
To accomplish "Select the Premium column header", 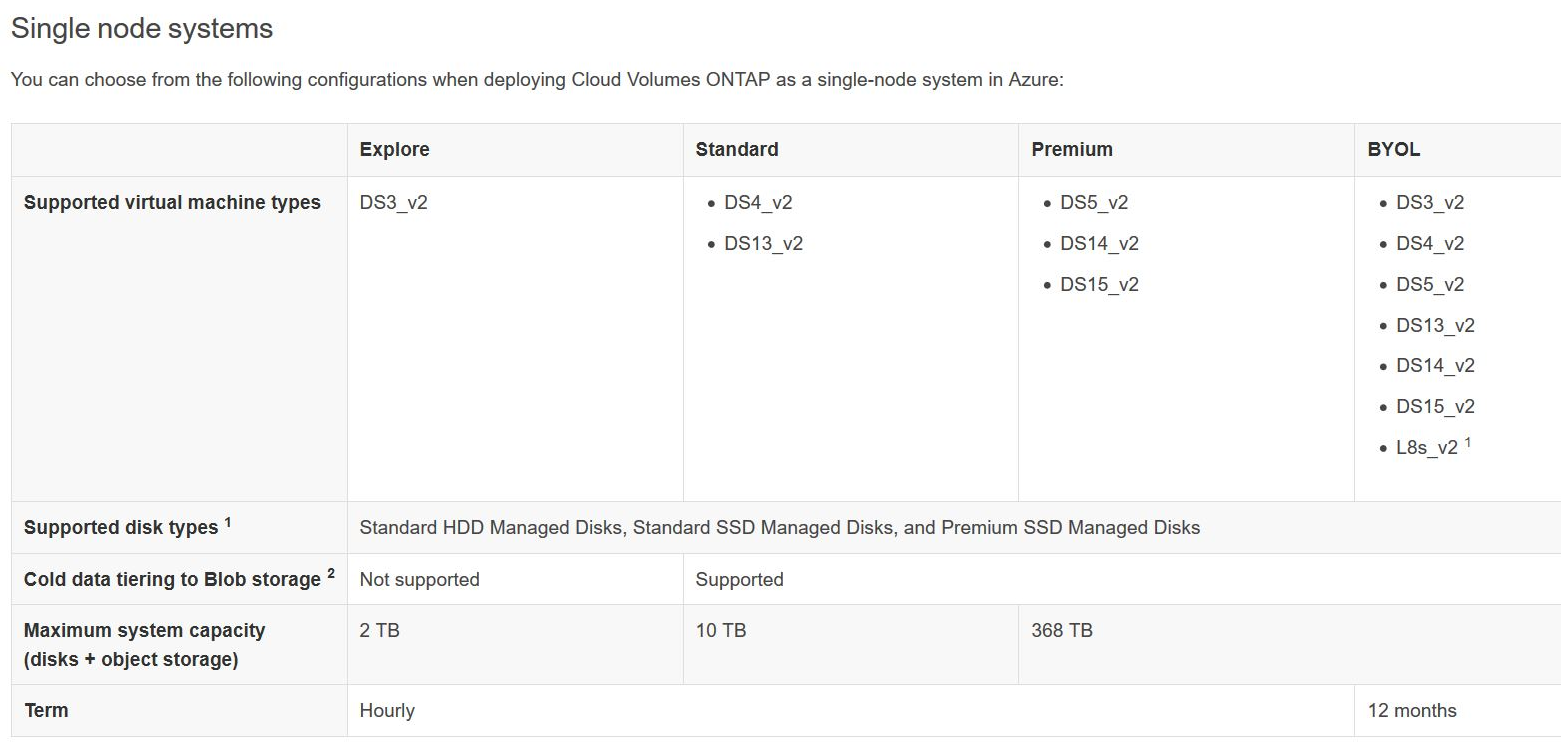I will point(1072,150).
